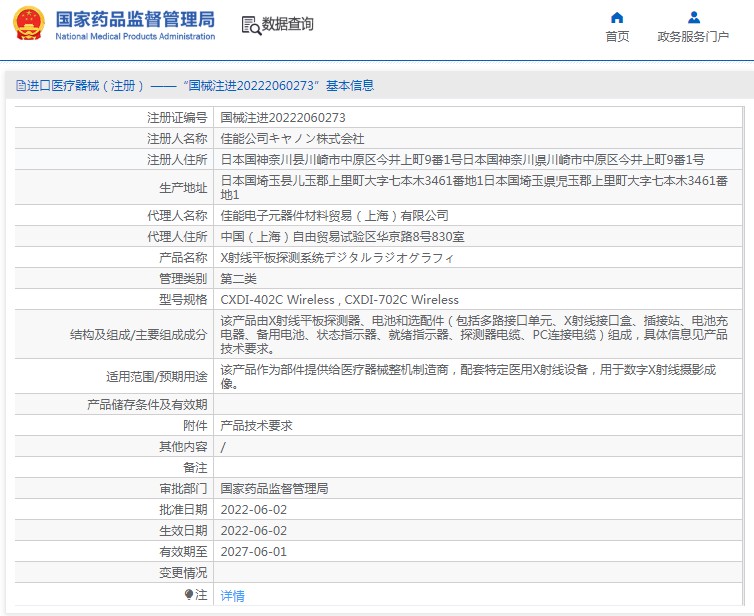The width and height of the screenshot is (754, 616).
Task: Click the slash value of 其他内容
Action: tap(223, 447)
